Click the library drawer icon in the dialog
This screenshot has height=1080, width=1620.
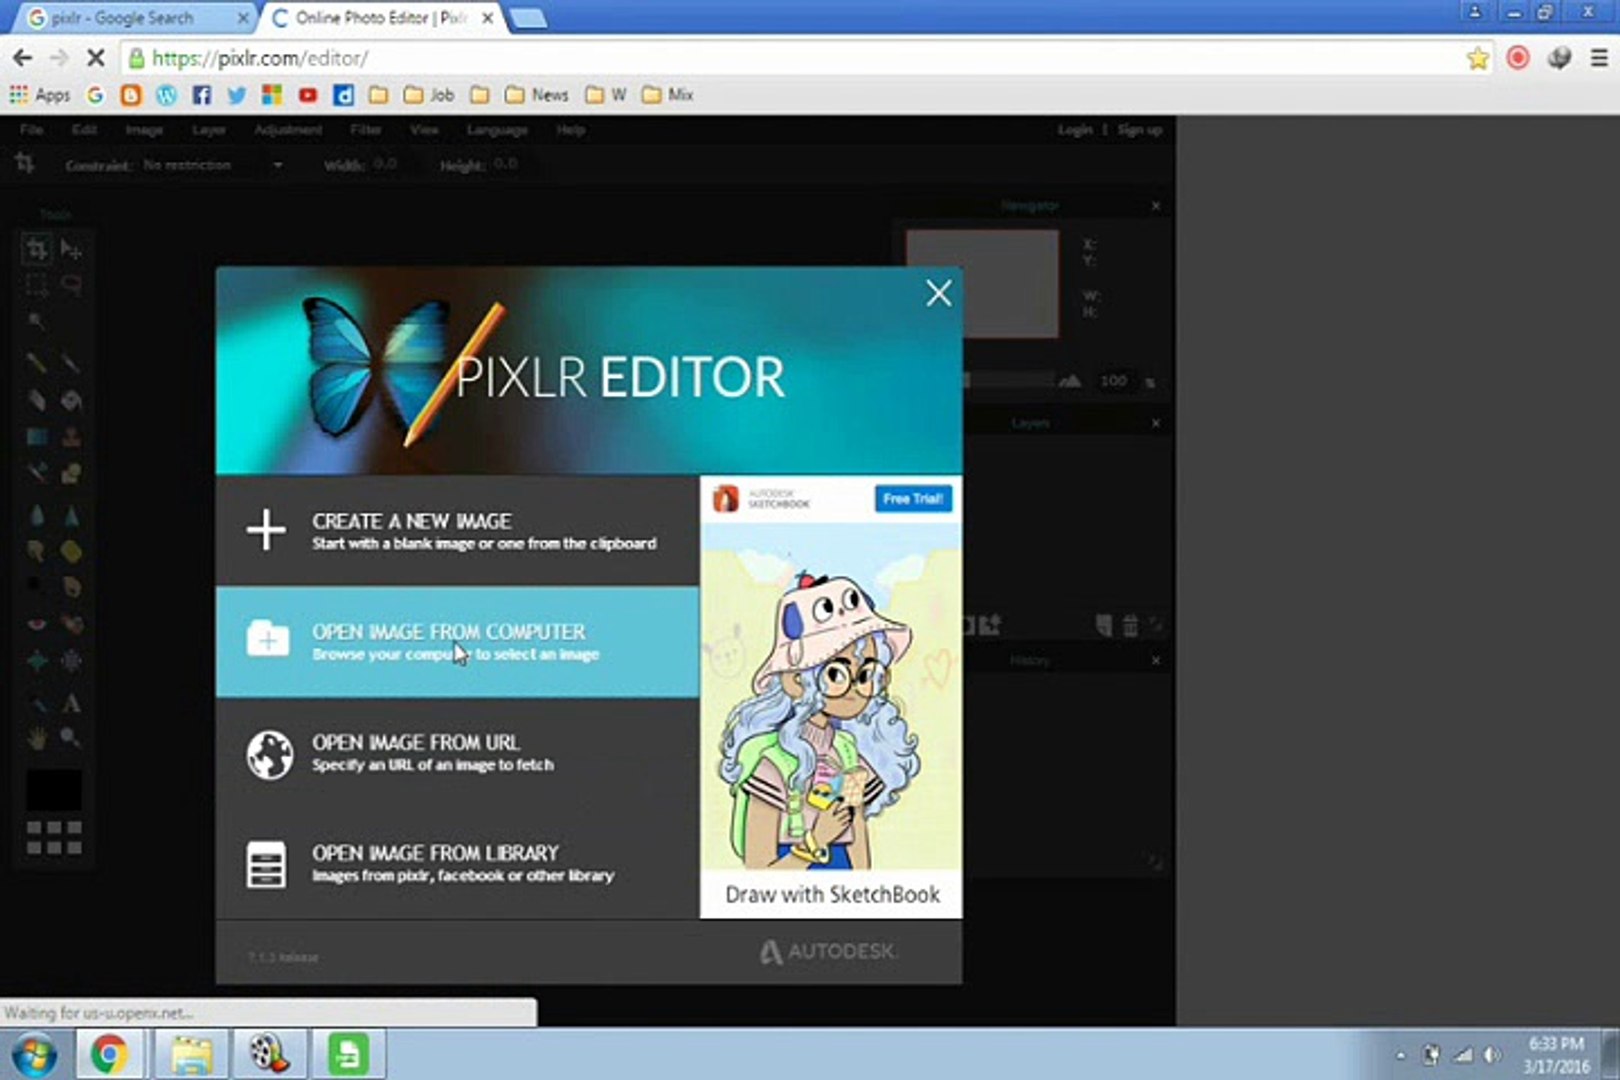[x=266, y=864]
